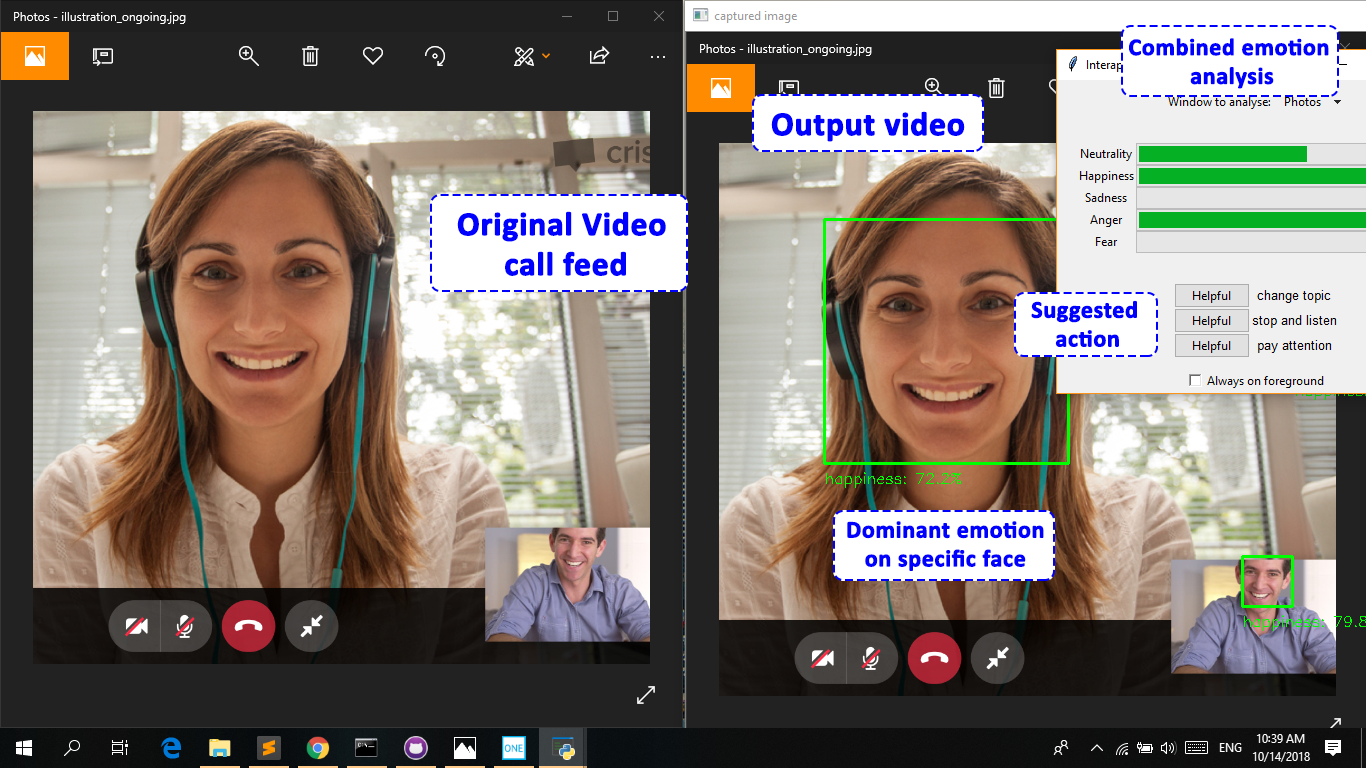Click the magnifier icon in the captured image window
The width and height of the screenshot is (1366, 768).
point(933,87)
